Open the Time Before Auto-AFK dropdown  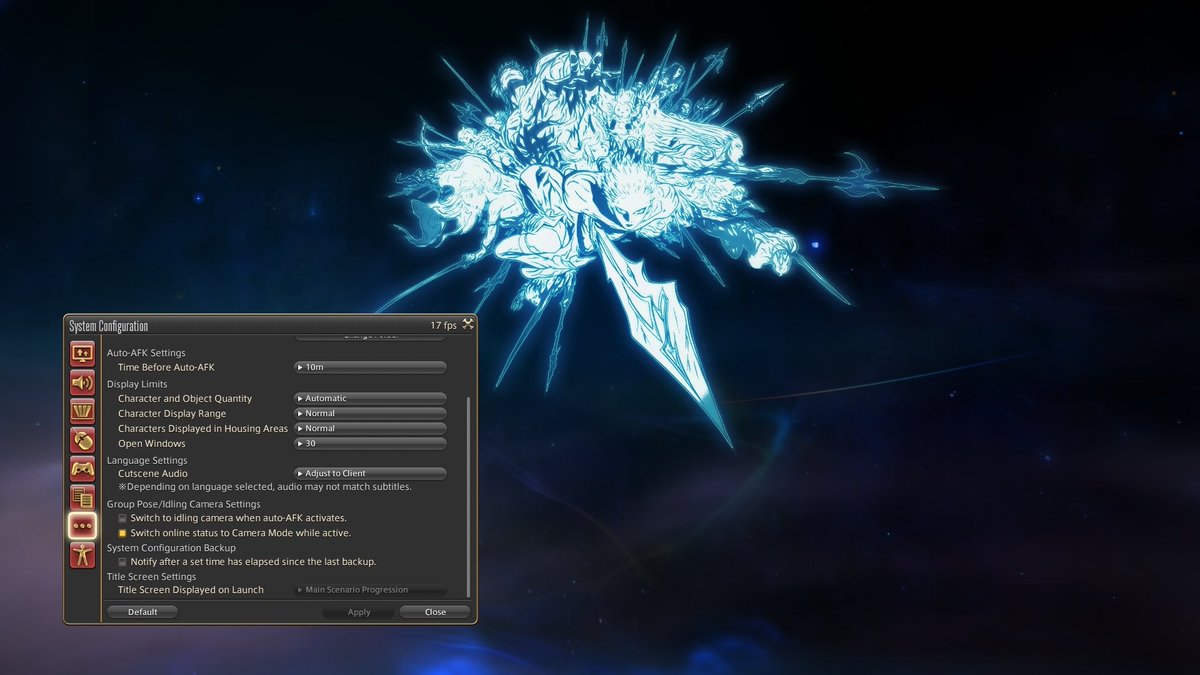coord(370,368)
